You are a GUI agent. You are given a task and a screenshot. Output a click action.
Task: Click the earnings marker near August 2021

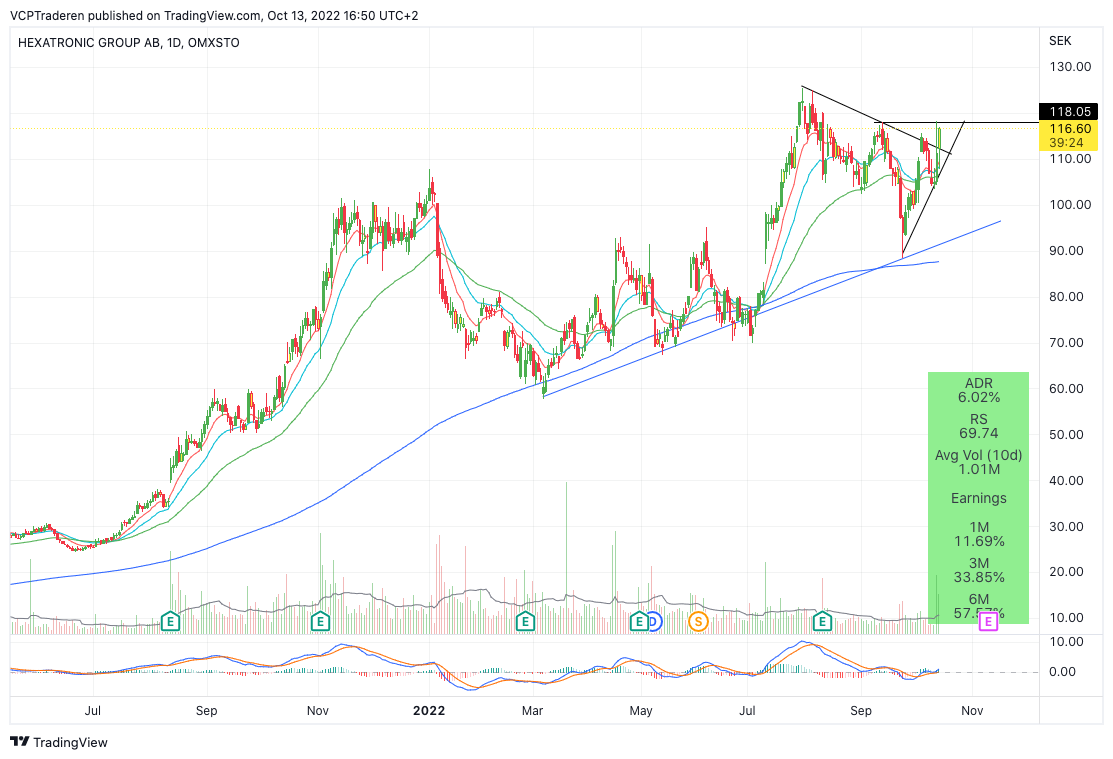click(170, 622)
